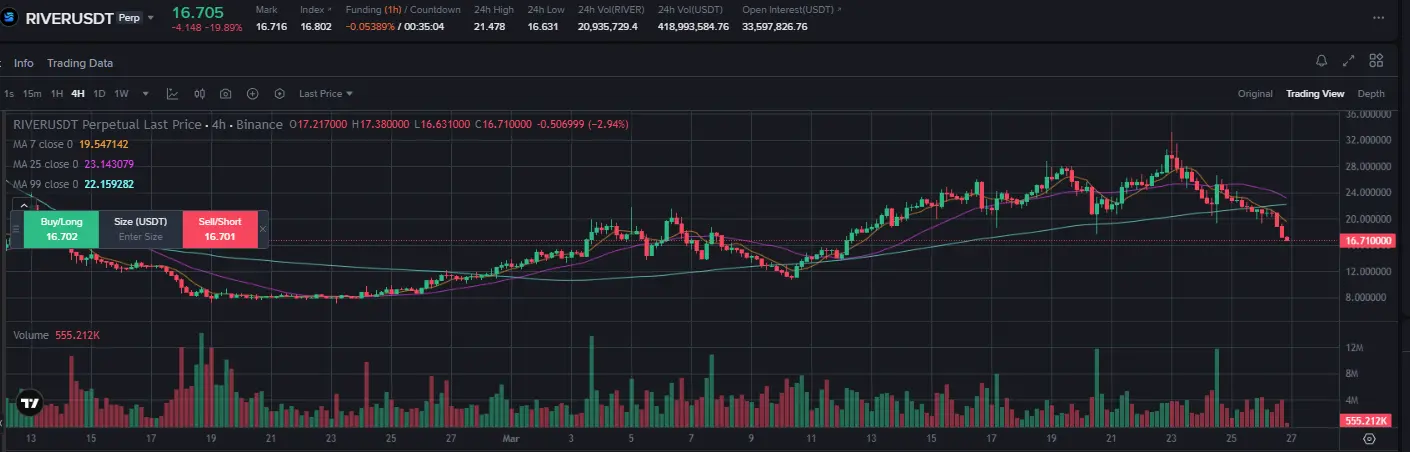Open candlestick chart style icon
Image resolution: width=1410 pixels, height=452 pixels.
click(199, 94)
